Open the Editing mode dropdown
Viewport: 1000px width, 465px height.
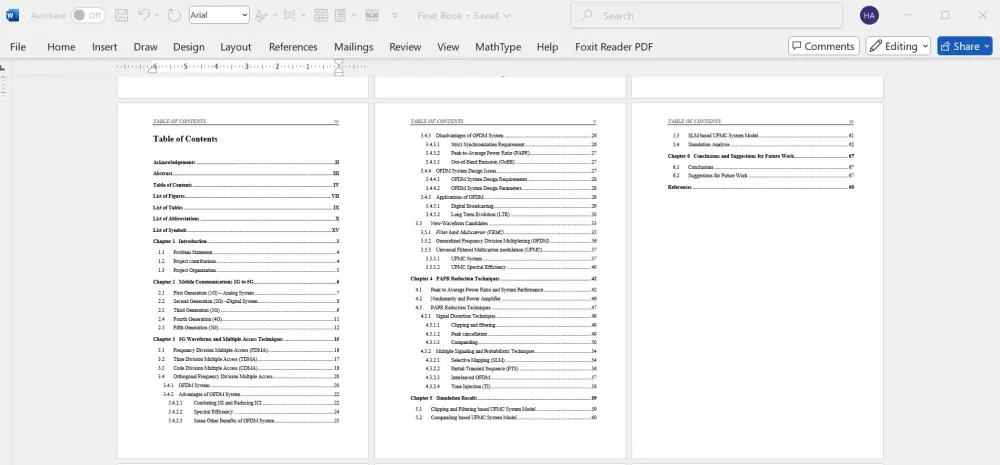pos(898,46)
